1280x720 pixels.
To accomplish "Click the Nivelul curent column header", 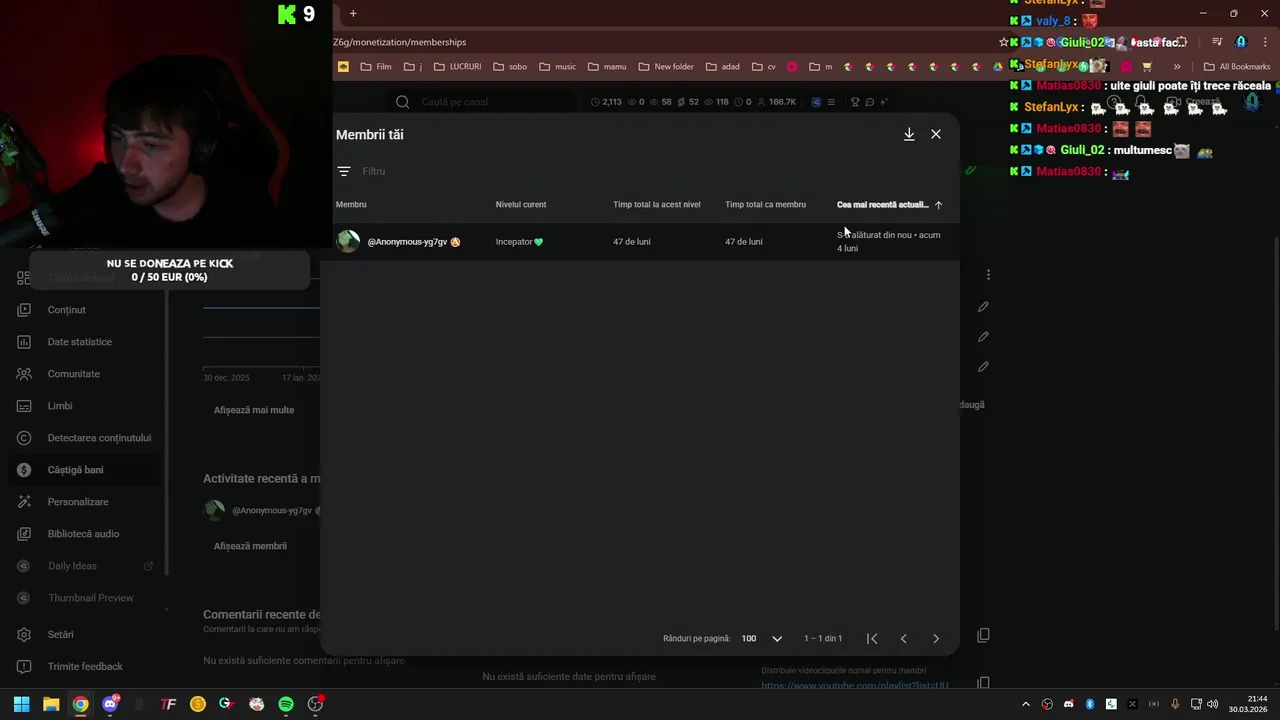I will pyautogui.click(x=521, y=205).
